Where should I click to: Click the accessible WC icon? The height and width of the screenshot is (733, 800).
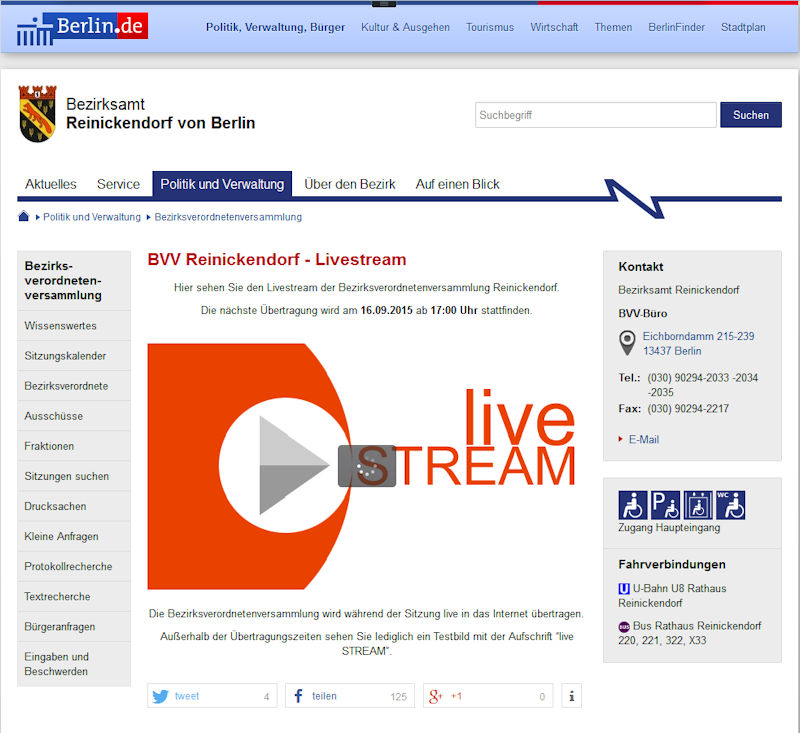point(730,505)
